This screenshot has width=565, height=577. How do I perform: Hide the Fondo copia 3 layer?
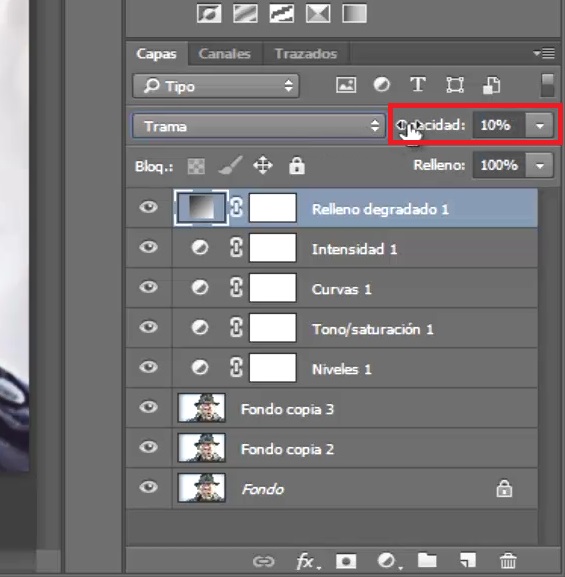pos(148,407)
